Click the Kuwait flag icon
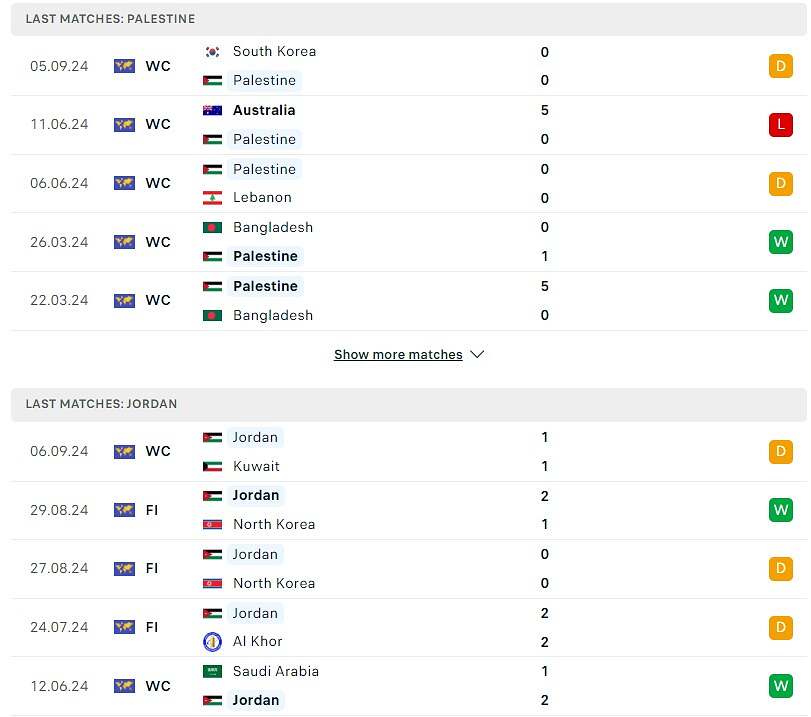The image size is (811, 717). pos(212,466)
